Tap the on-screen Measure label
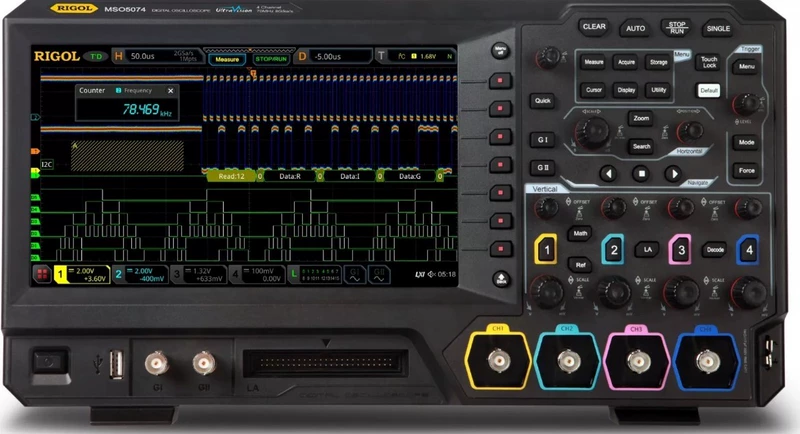Screen dimensions: 800x434 [227, 59]
